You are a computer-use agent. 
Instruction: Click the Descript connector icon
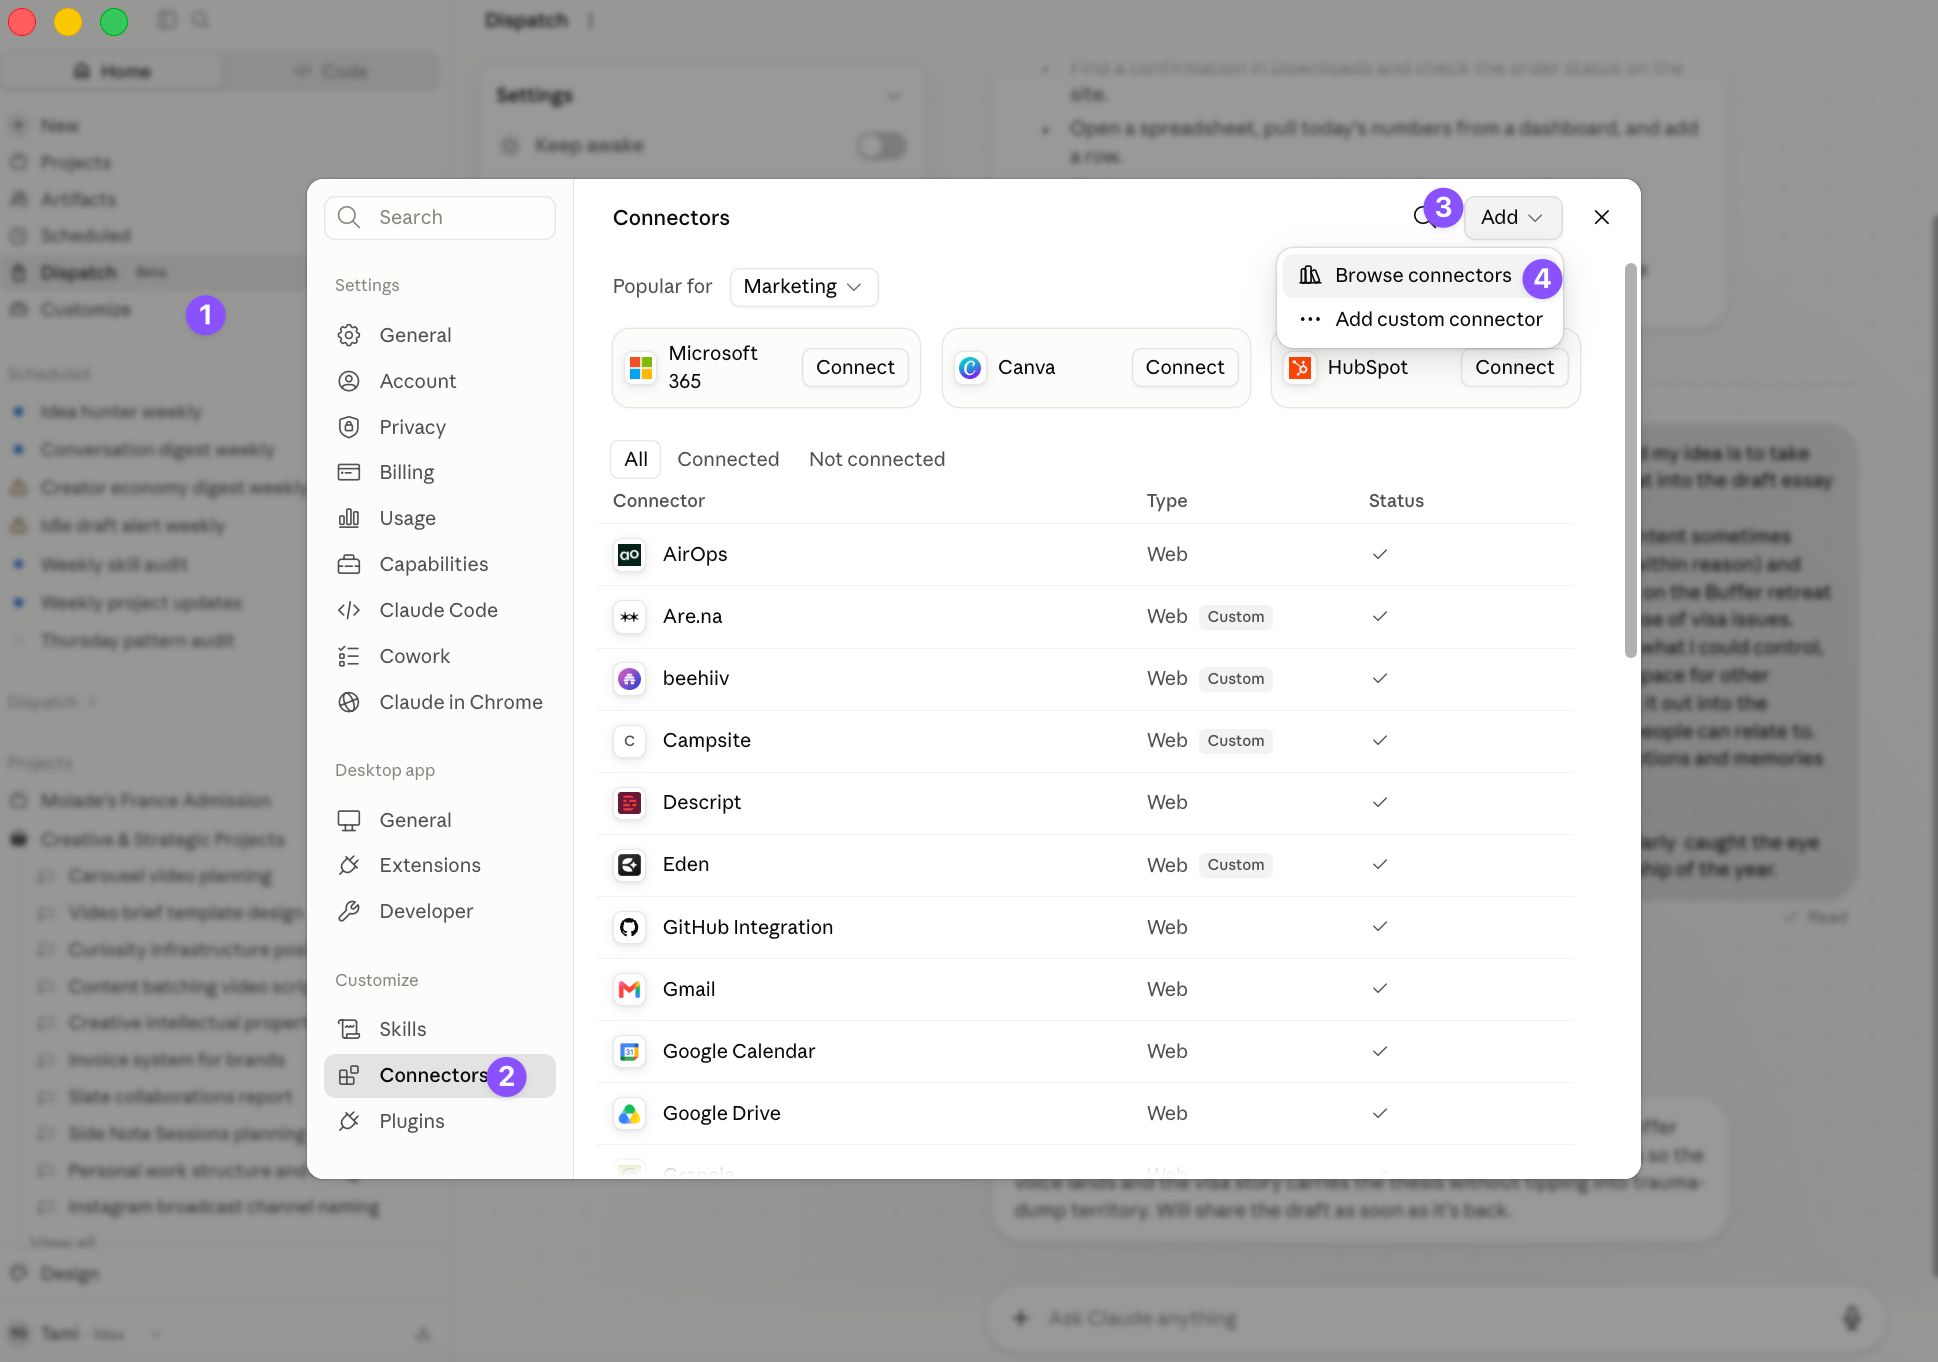click(629, 802)
